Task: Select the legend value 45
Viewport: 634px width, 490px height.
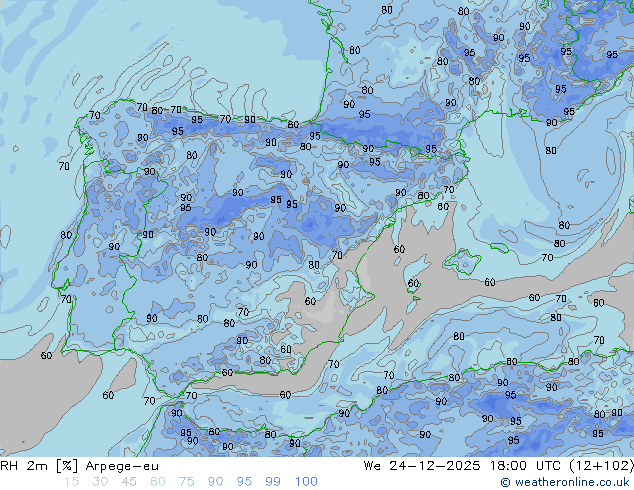Action: pos(129,482)
